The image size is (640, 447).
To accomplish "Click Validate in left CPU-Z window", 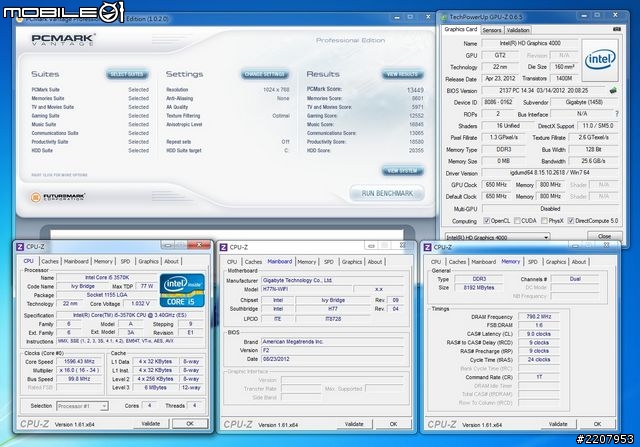I will pos(151,424).
